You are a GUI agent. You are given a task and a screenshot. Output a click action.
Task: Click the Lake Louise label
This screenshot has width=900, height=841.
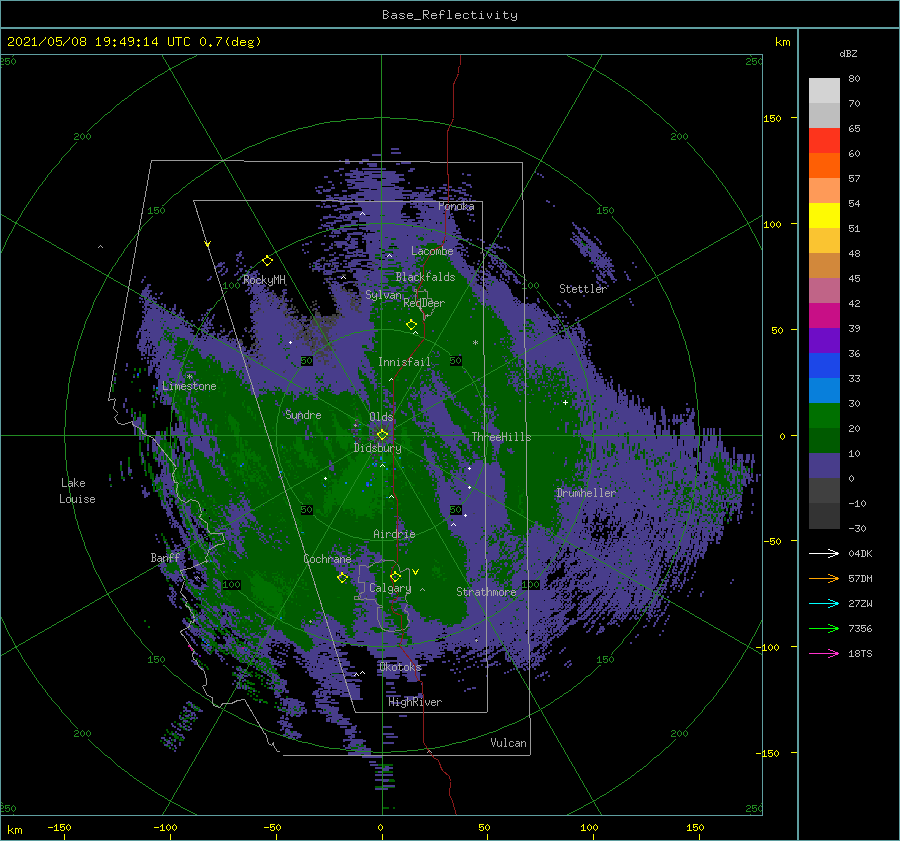(x=77, y=491)
